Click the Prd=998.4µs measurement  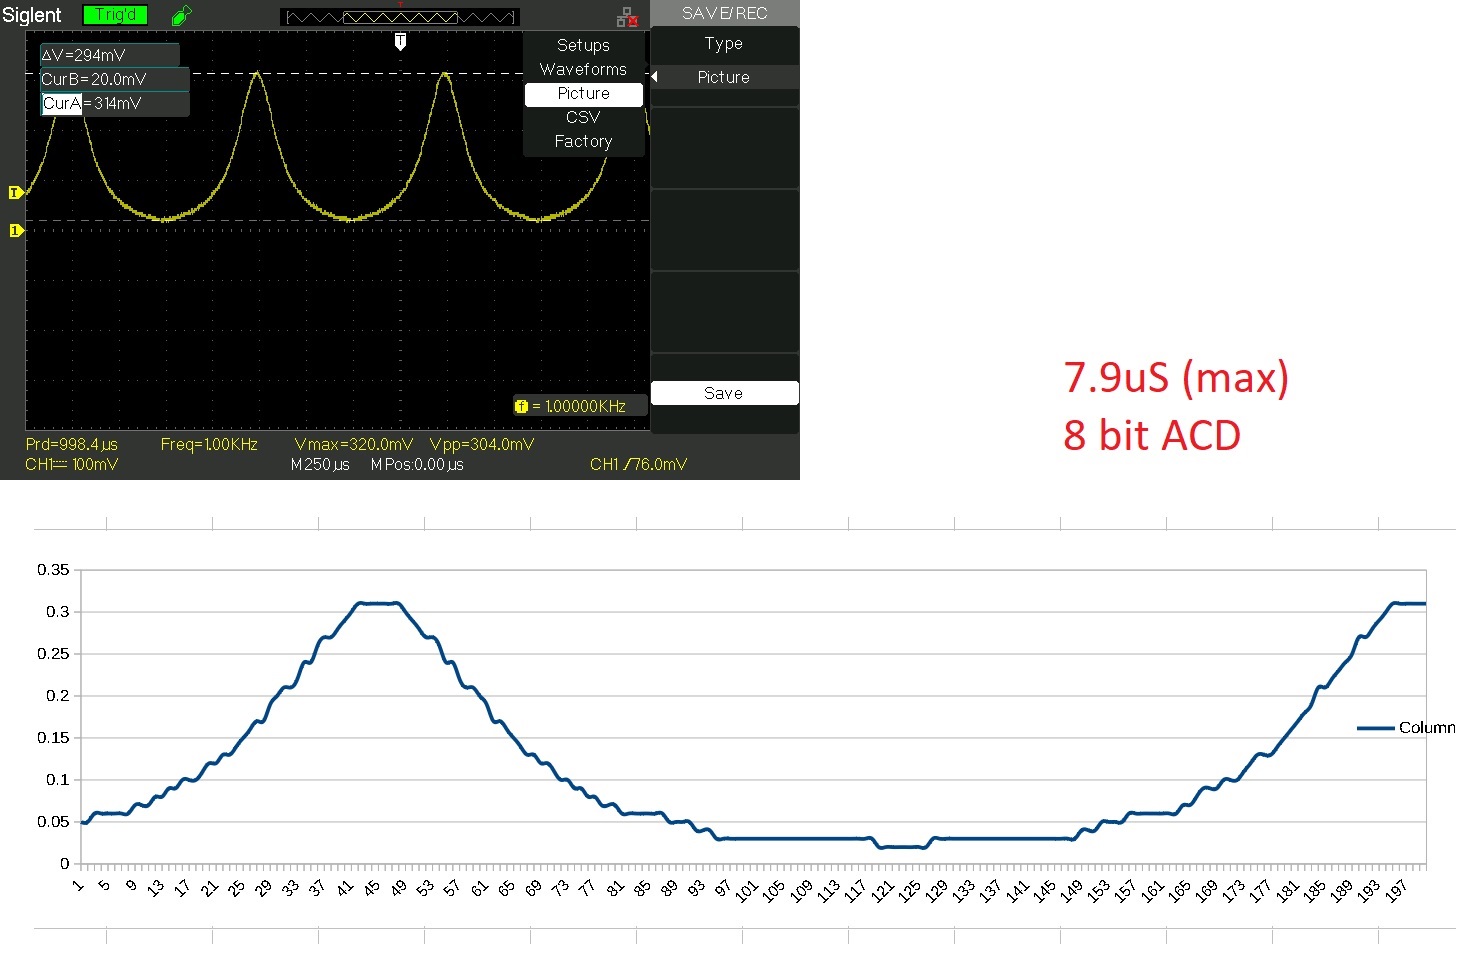(71, 444)
